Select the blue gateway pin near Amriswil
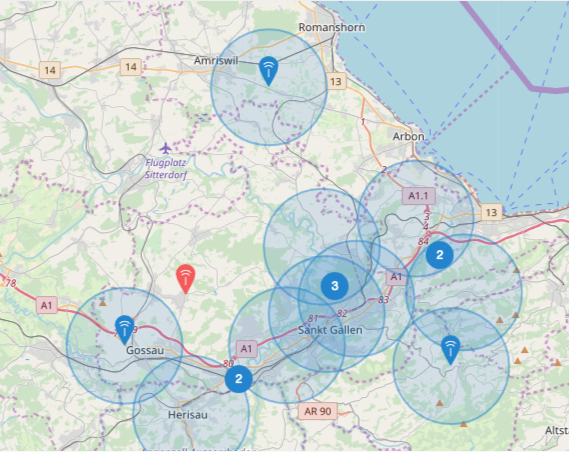 (269, 71)
